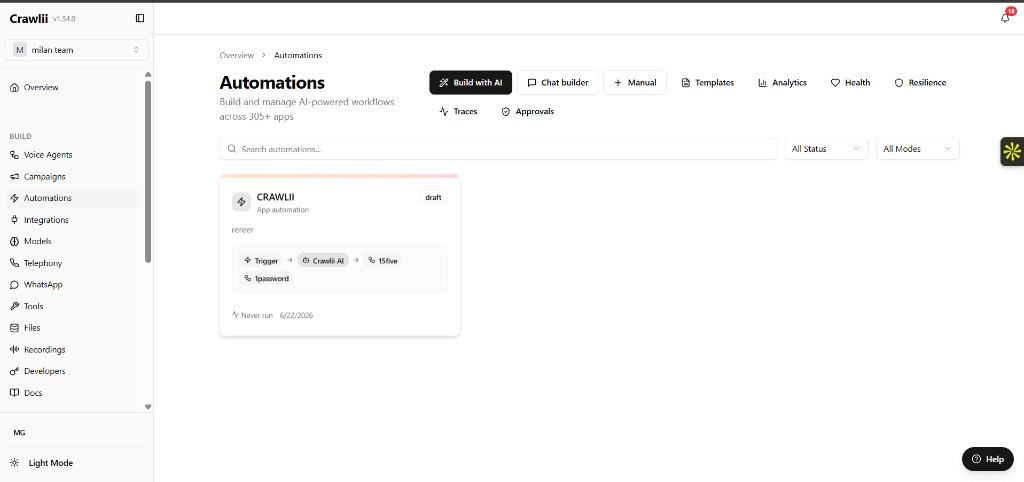
Task: Collapse the sidebar panel icon
Action: [140, 18]
